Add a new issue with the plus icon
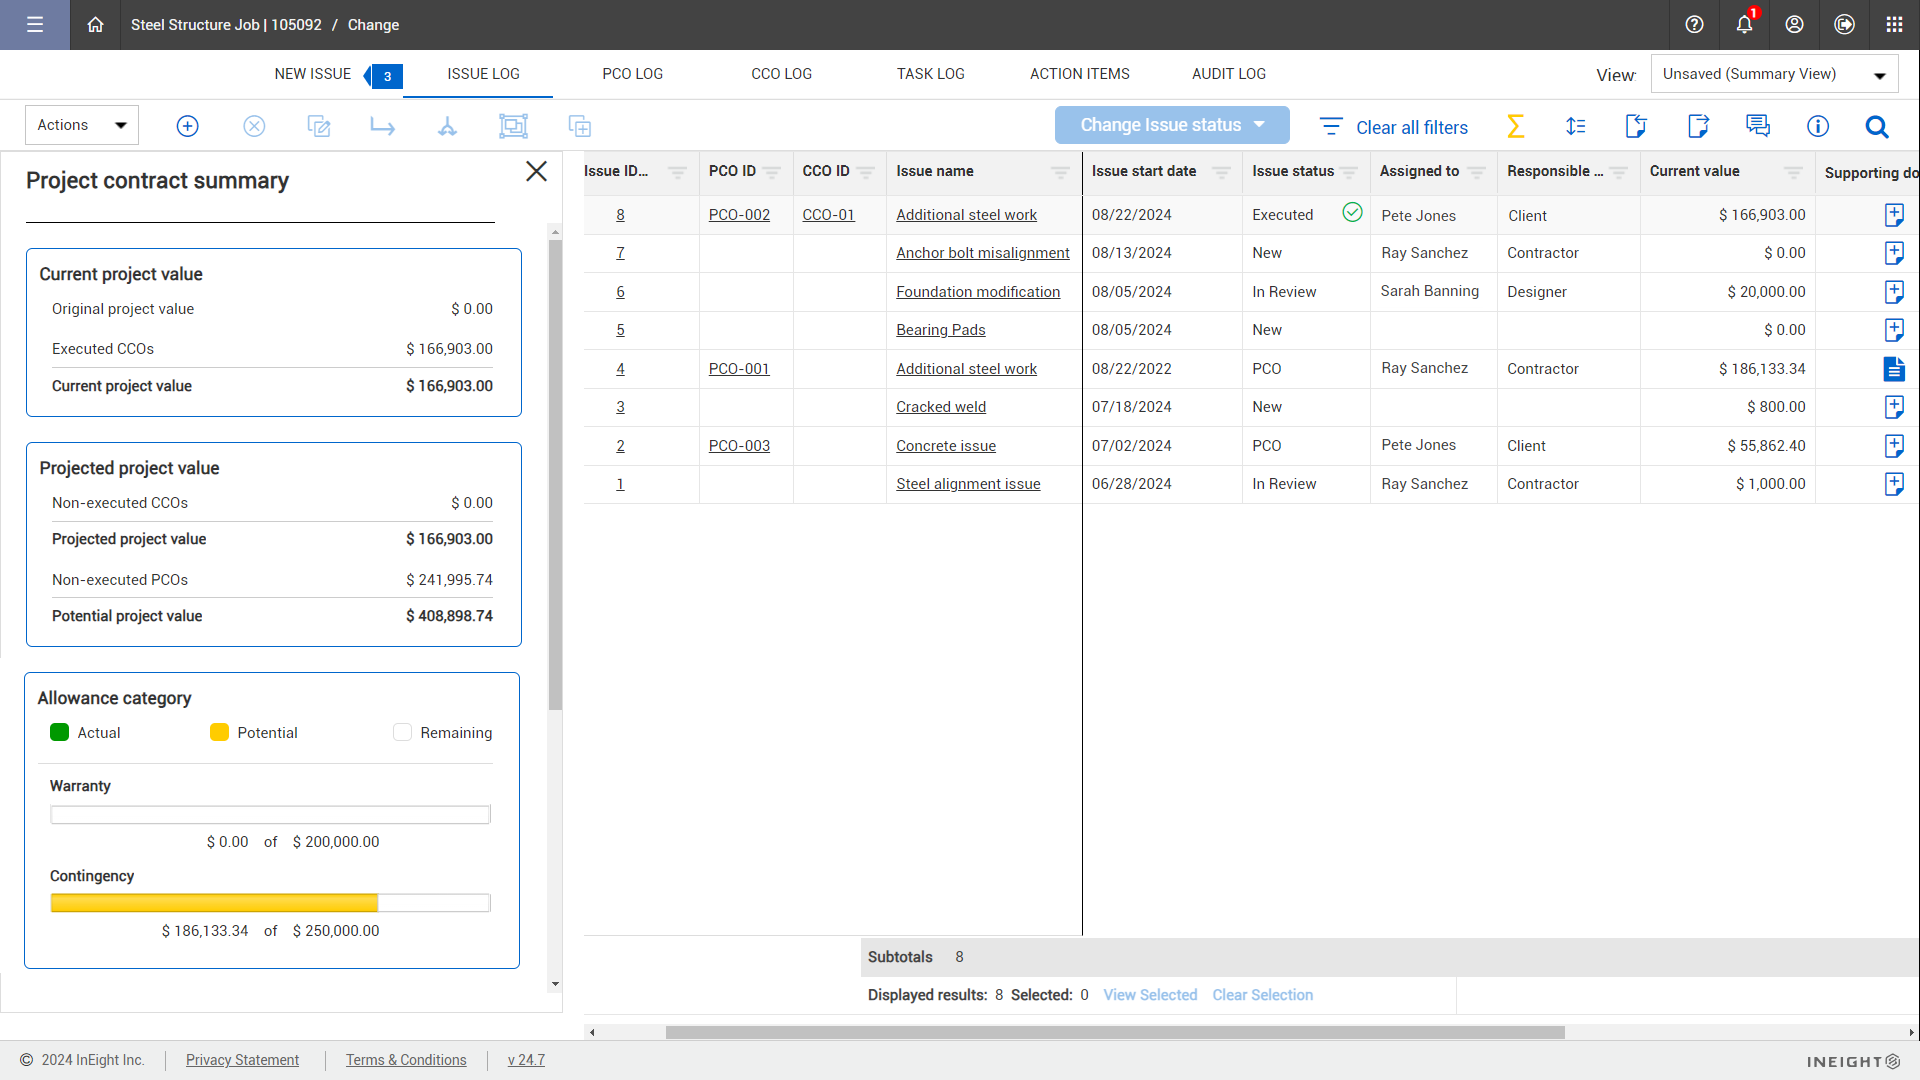 [x=187, y=126]
